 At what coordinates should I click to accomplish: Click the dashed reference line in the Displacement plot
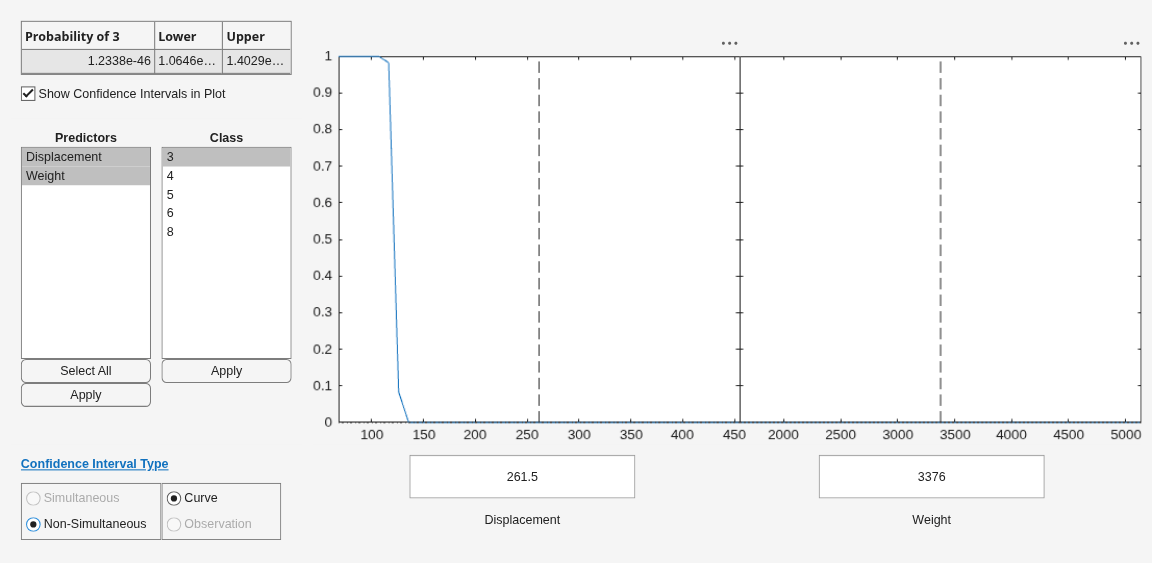(539, 239)
